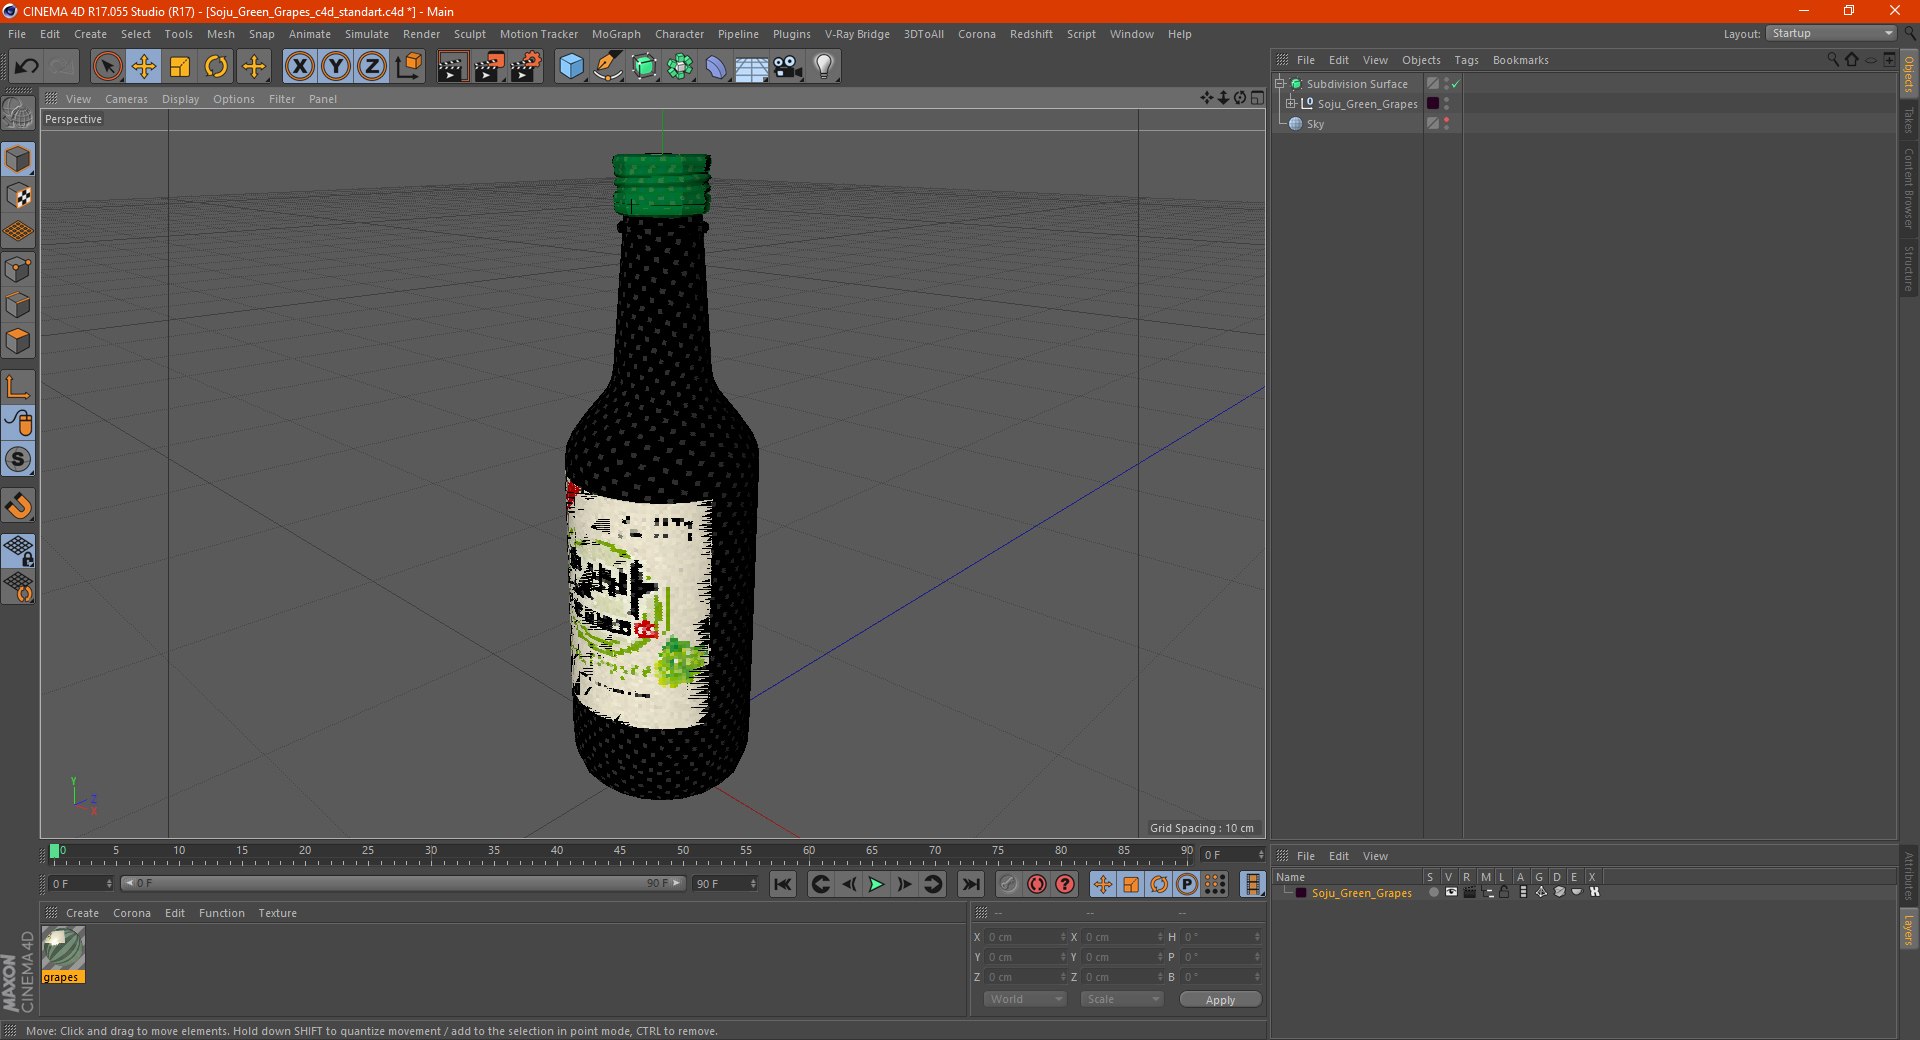The height and width of the screenshot is (1040, 1920).
Task: Open Object Manager Tags menu
Action: [1466, 60]
